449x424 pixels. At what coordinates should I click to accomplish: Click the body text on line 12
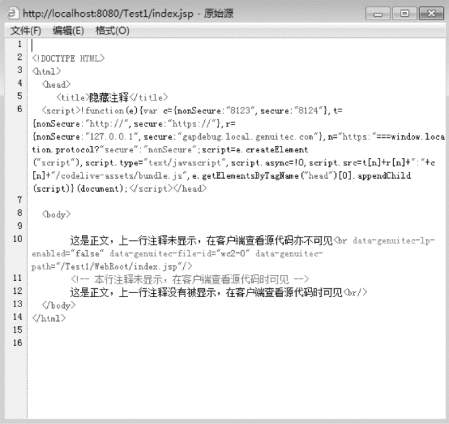click(x=206, y=292)
